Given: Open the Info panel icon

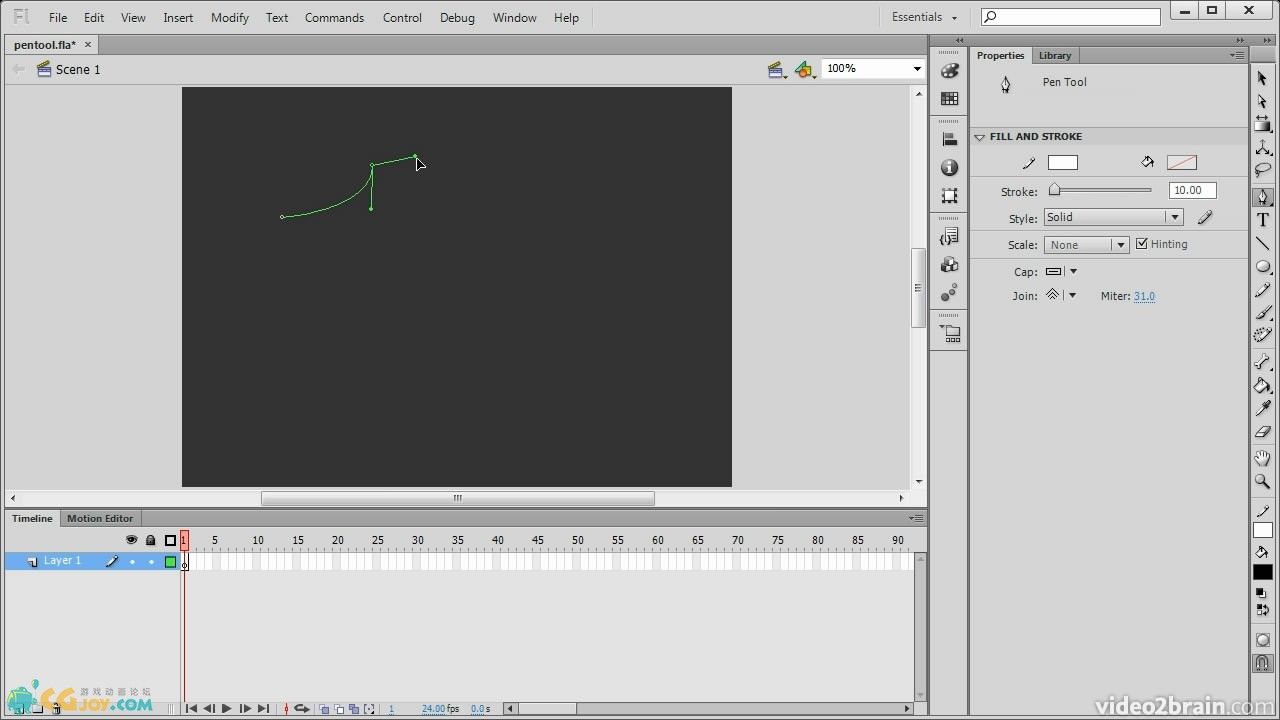Looking at the screenshot, I should click(949, 167).
